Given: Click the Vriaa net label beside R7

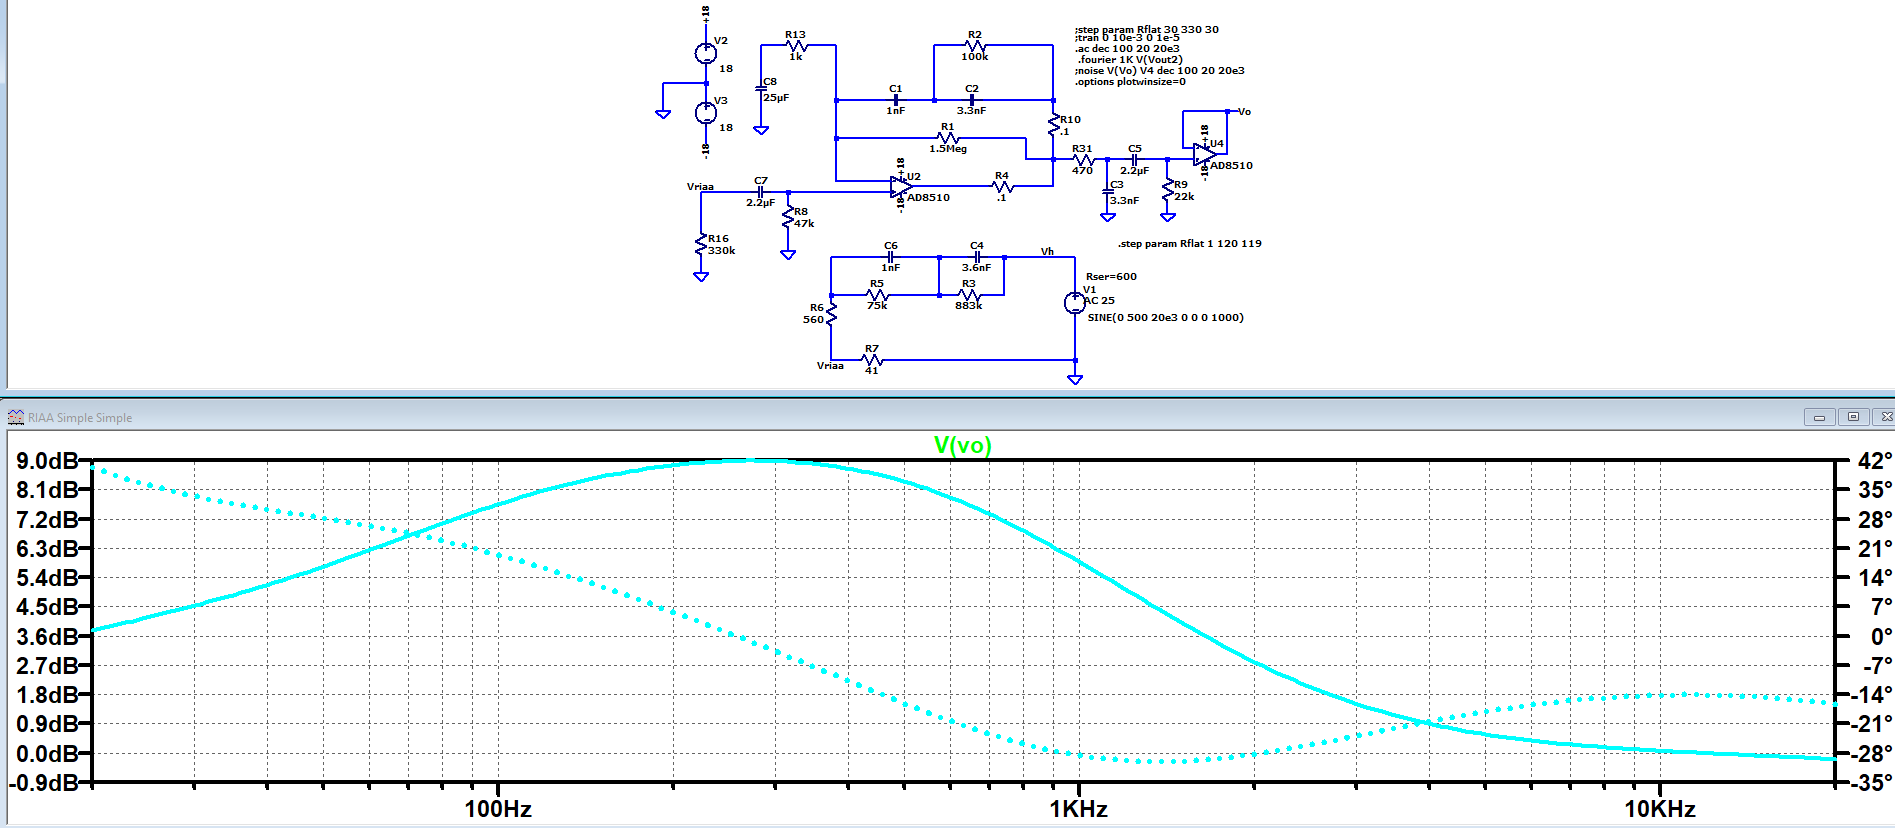Looking at the screenshot, I should 830,365.
